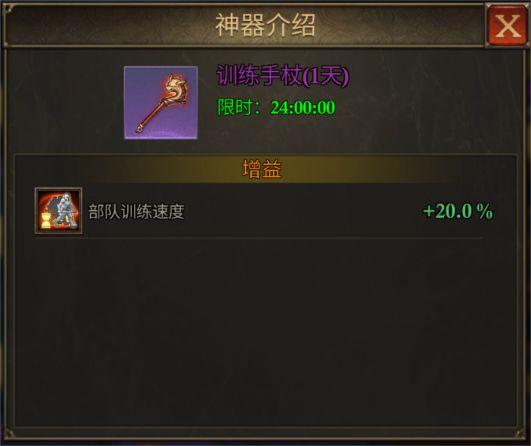The image size is (531, 446).
Task: Click the bottom-right corner ornament of frame
Action: coord(519,433)
